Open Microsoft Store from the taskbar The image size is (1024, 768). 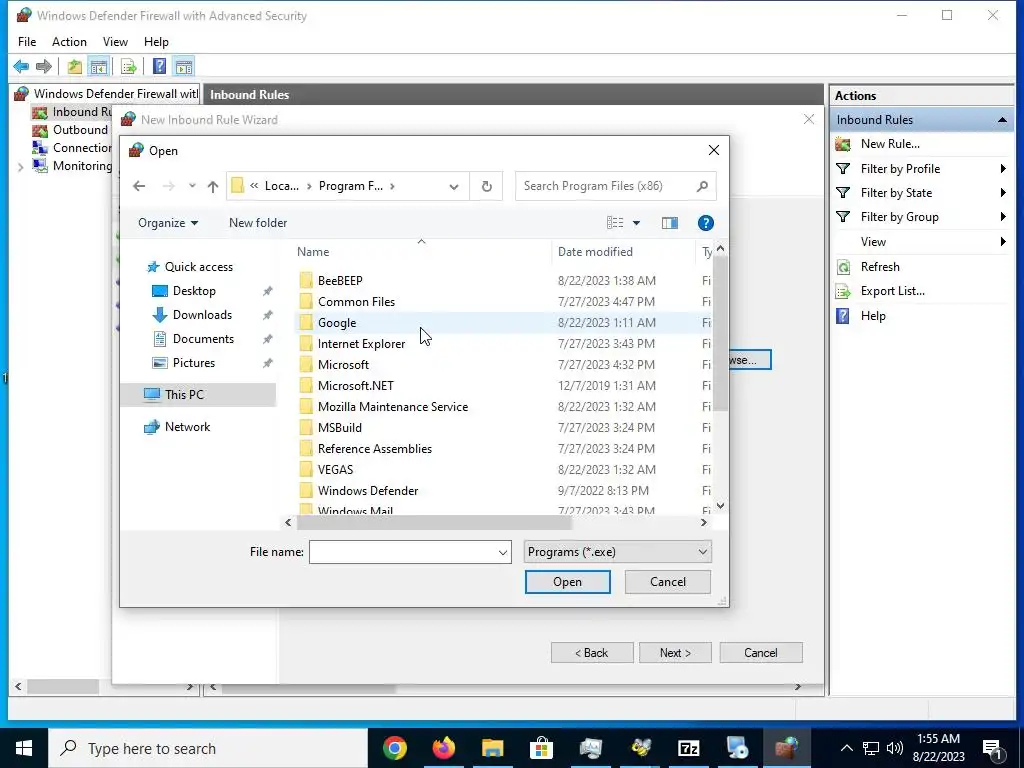pos(541,748)
